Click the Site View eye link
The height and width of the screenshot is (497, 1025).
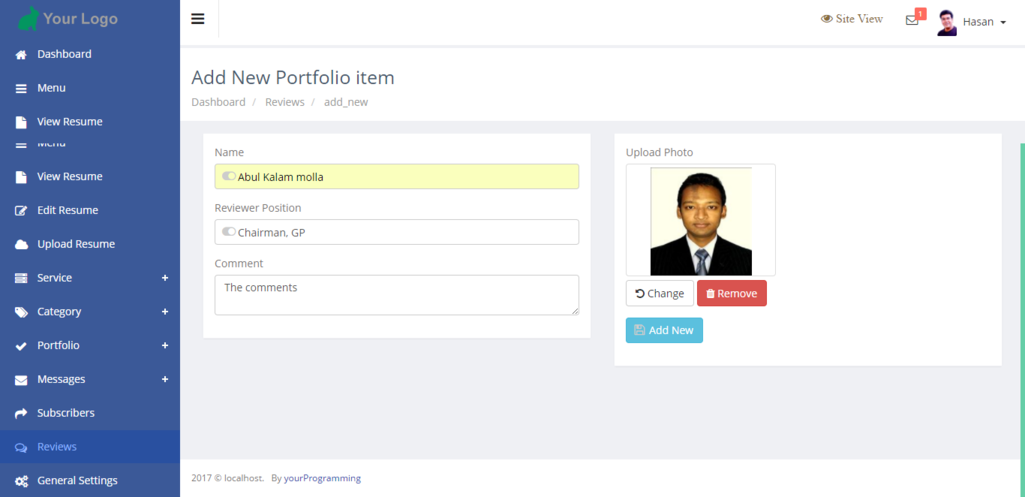tap(851, 19)
